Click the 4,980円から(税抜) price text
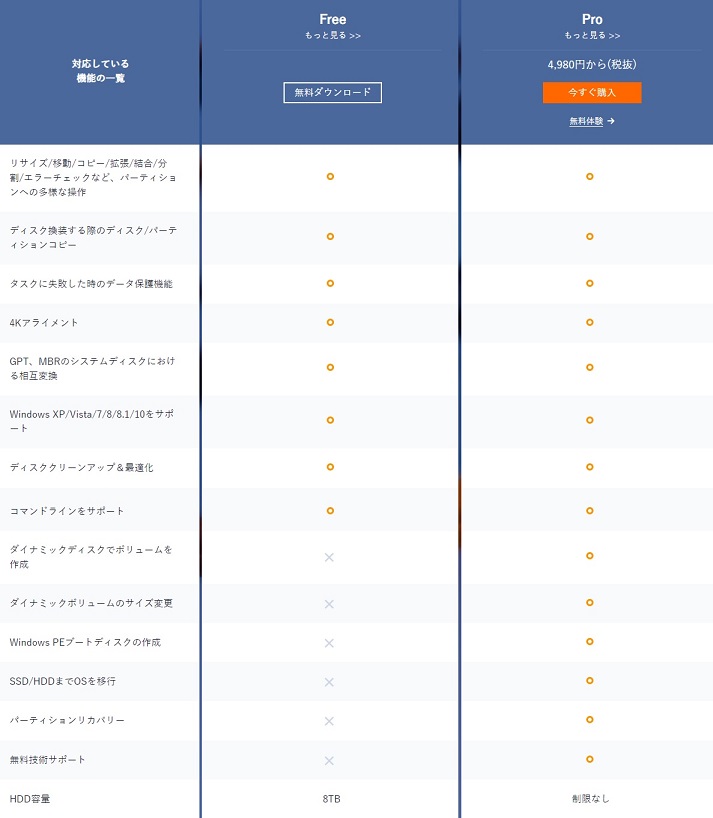The image size is (713, 818). [x=592, y=64]
